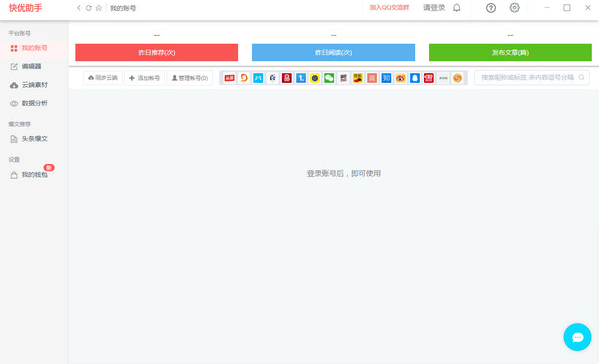Select the yellow circle platform icon
The height and width of the screenshot is (364, 603).
pyautogui.click(x=315, y=78)
